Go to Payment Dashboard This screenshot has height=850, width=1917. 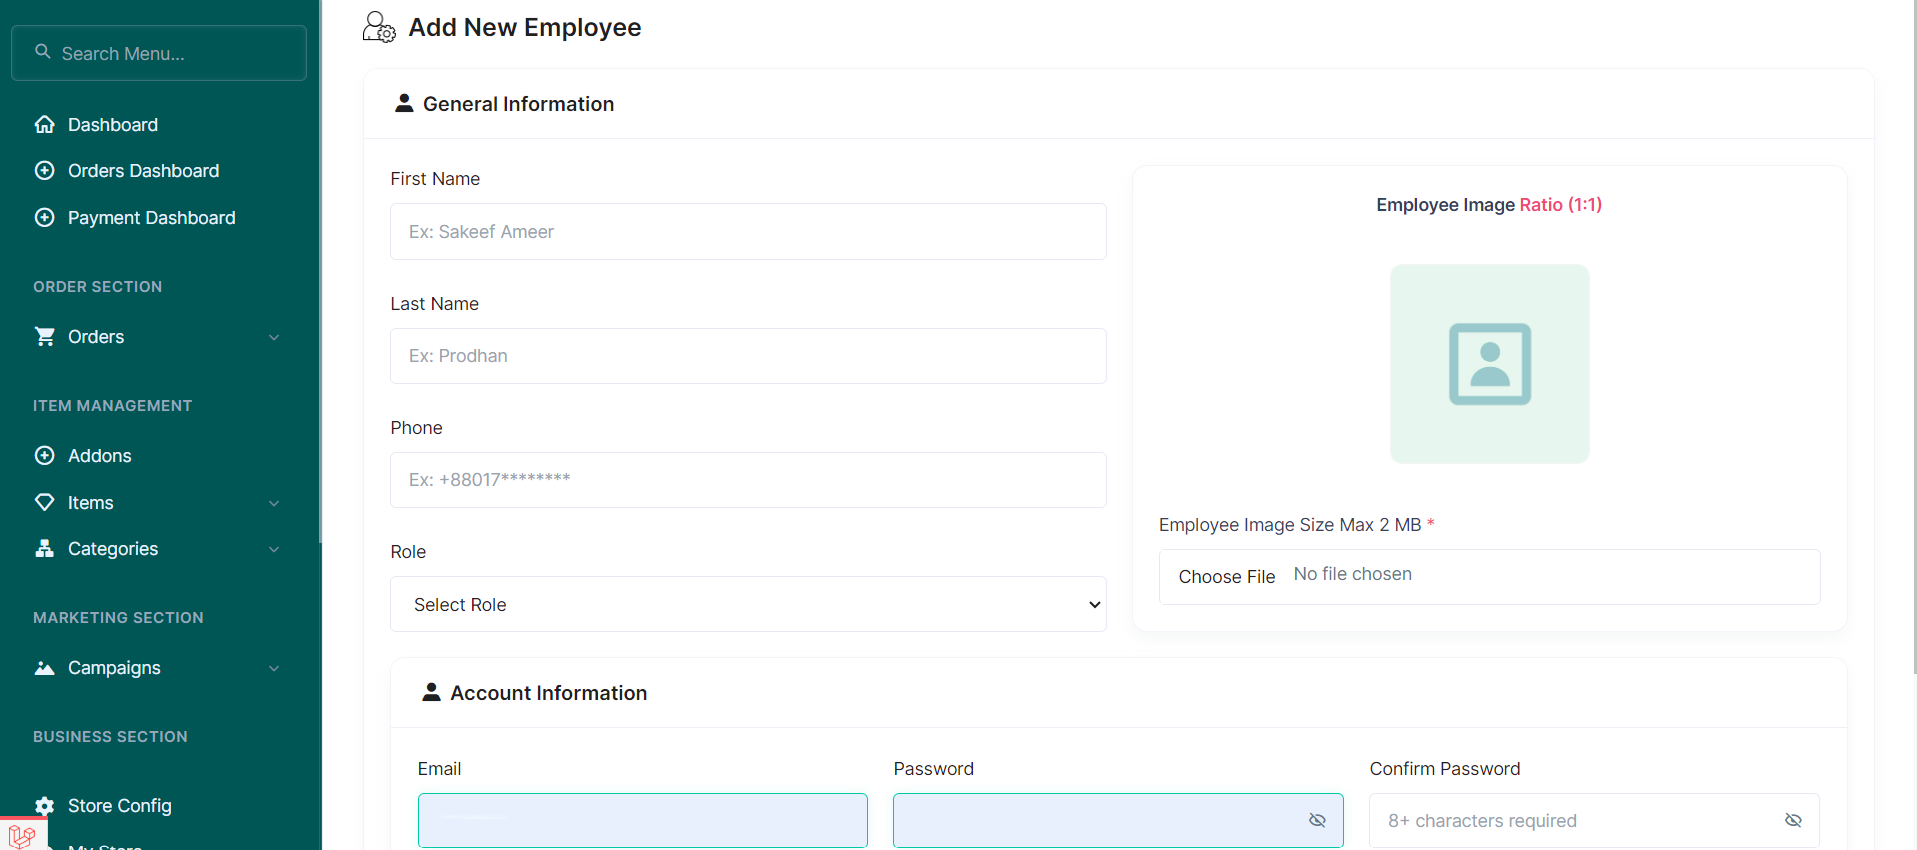click(x=151, y=218)
